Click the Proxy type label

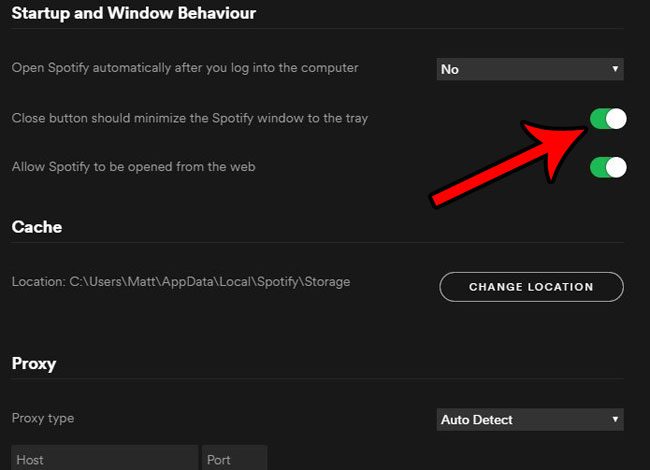click(x=43, y=418)
